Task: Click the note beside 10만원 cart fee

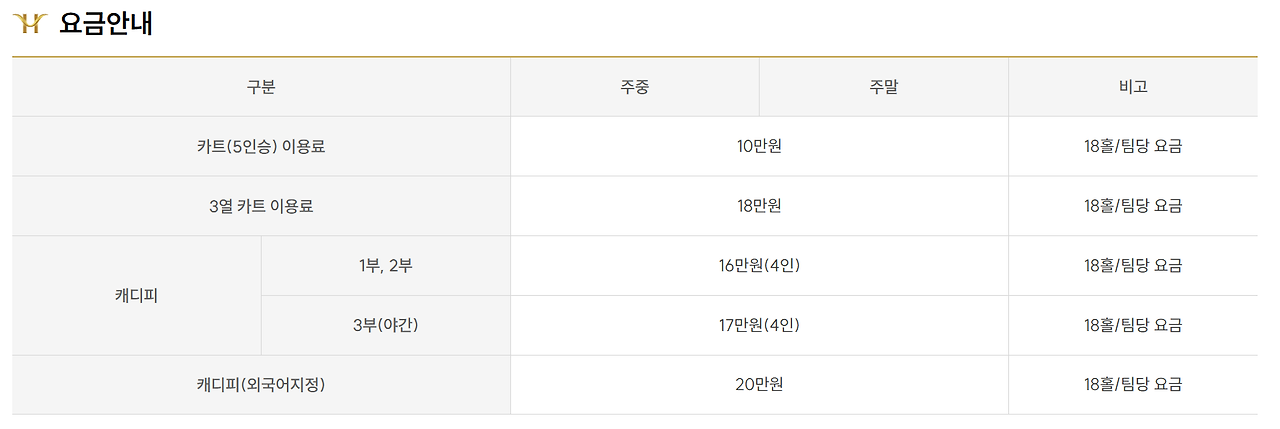Action: tap(1133, 147)
